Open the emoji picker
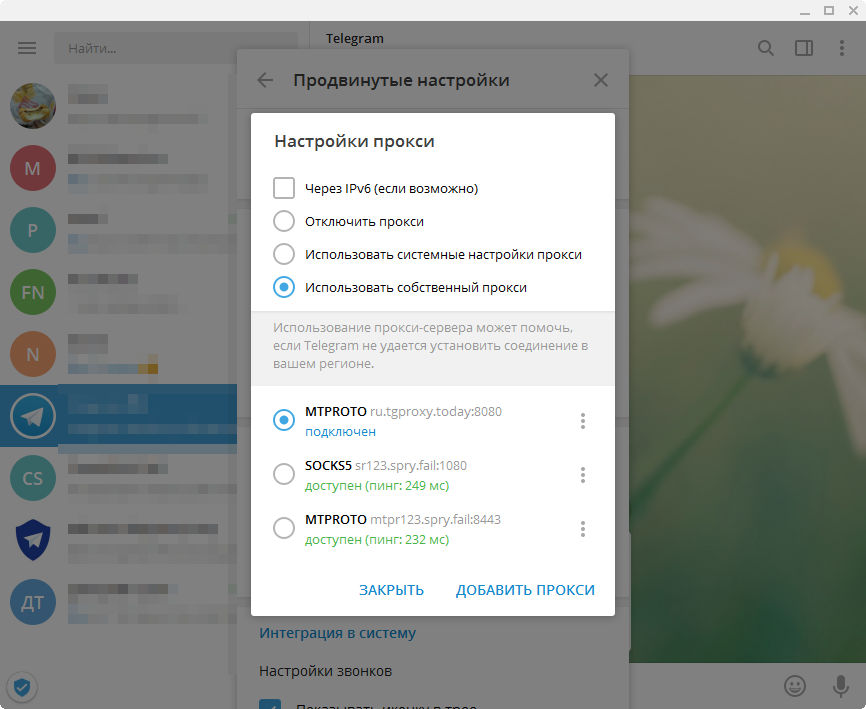 795,686
